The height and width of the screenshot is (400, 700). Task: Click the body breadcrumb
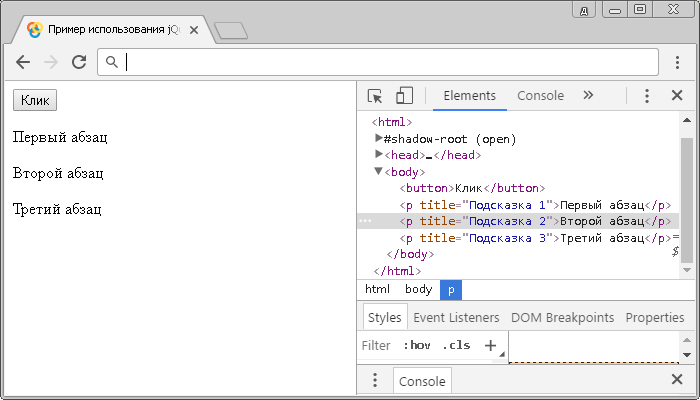418,289
